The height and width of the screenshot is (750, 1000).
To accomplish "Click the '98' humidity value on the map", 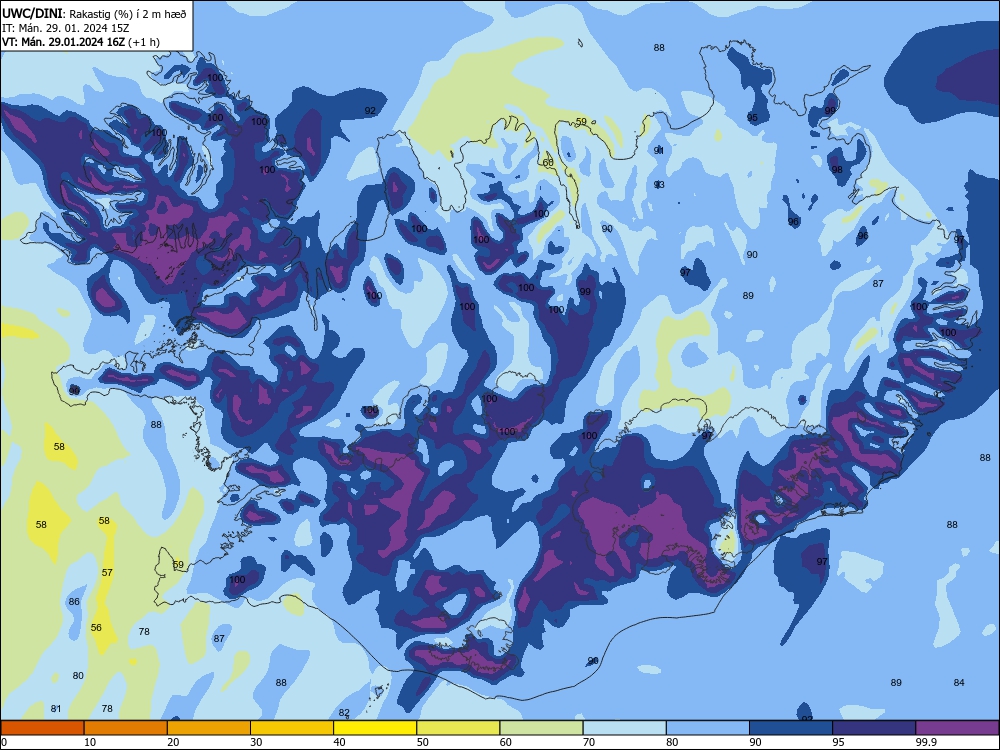I will point(837,170).
